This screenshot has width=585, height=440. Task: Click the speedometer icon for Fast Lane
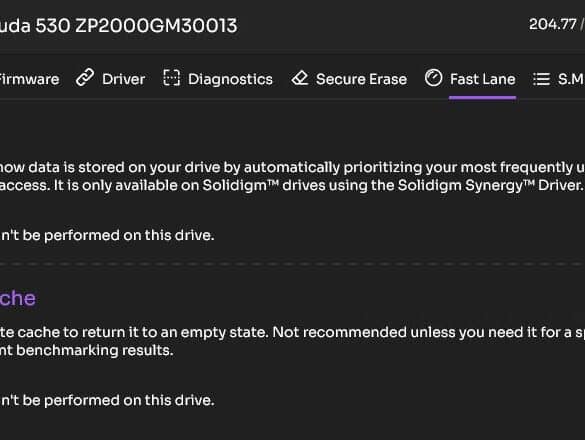434,78
